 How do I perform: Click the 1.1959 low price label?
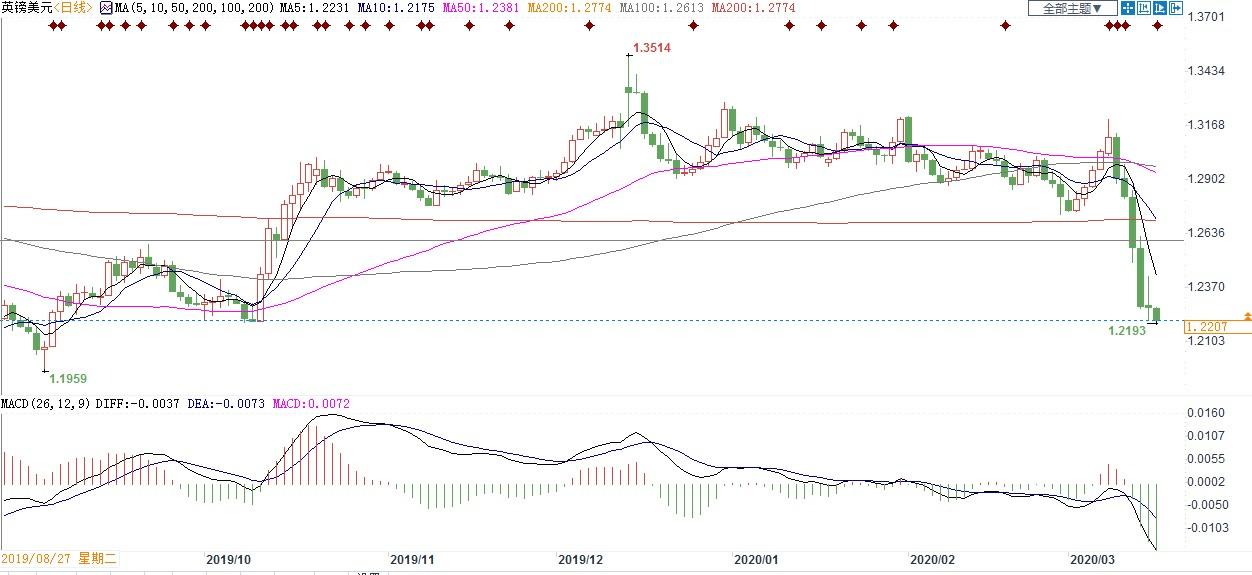pyautogui.click(x=68, y=379)
